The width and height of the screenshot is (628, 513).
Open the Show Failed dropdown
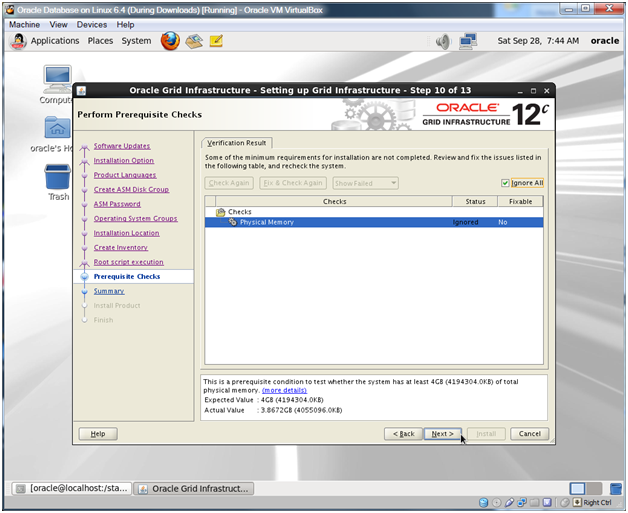coord(365,183)
